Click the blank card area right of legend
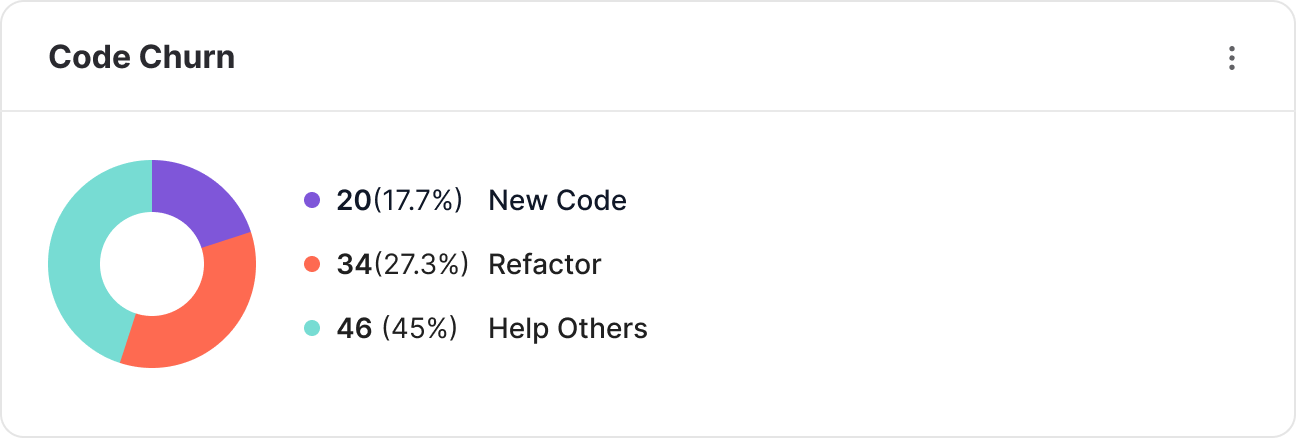1296x438 pixels. pos(950,265)
